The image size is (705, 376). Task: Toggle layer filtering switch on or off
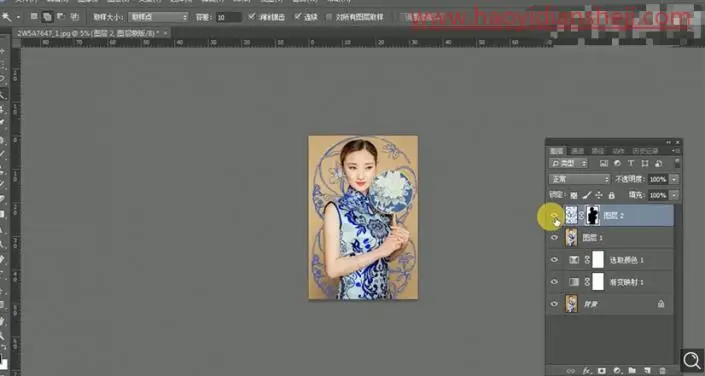pyautogui.click(x=677, y=163)
